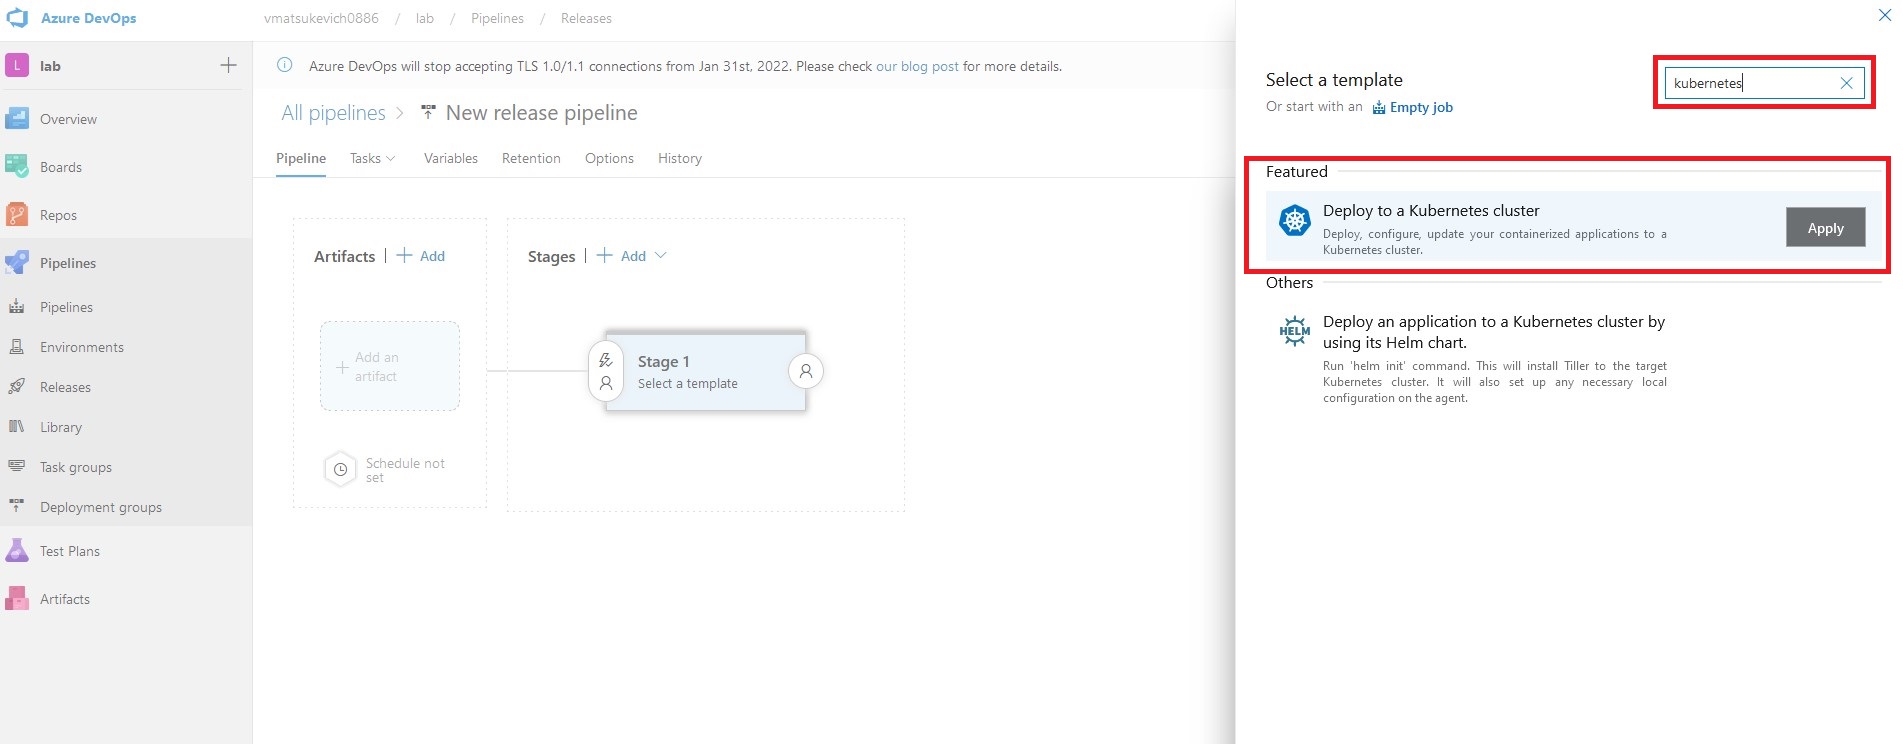Open Test Plans flask icon
Viewport: 1903px width, 744px height.
17,551
